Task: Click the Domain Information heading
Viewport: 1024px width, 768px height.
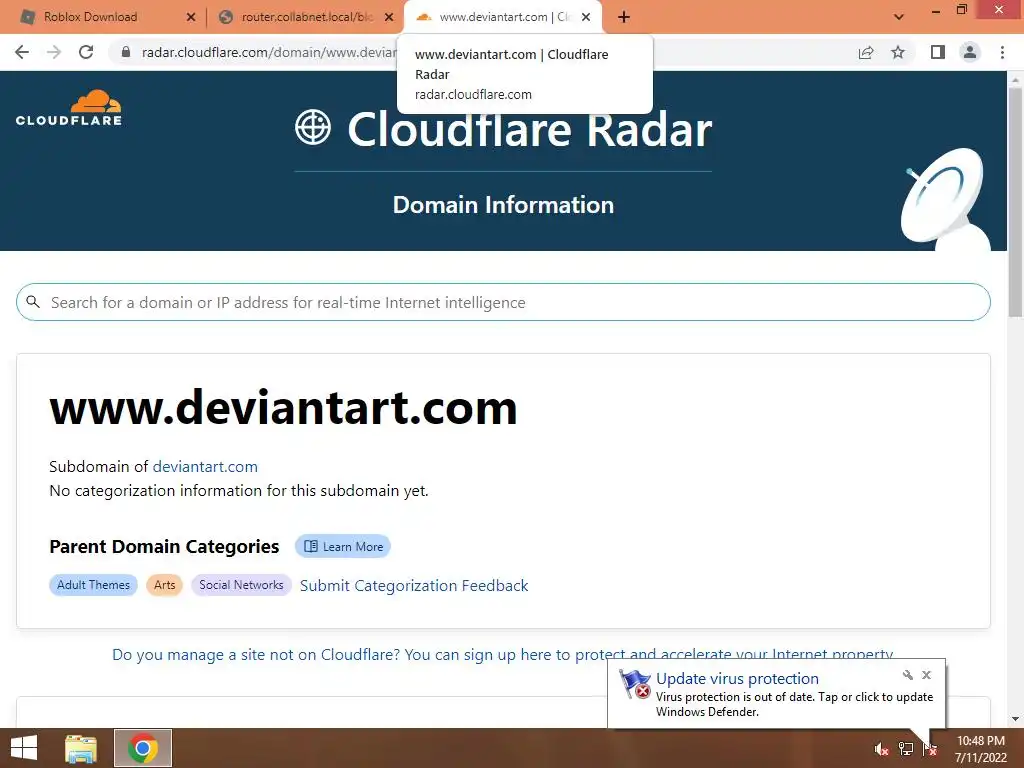Action: (x=503, y=205)
